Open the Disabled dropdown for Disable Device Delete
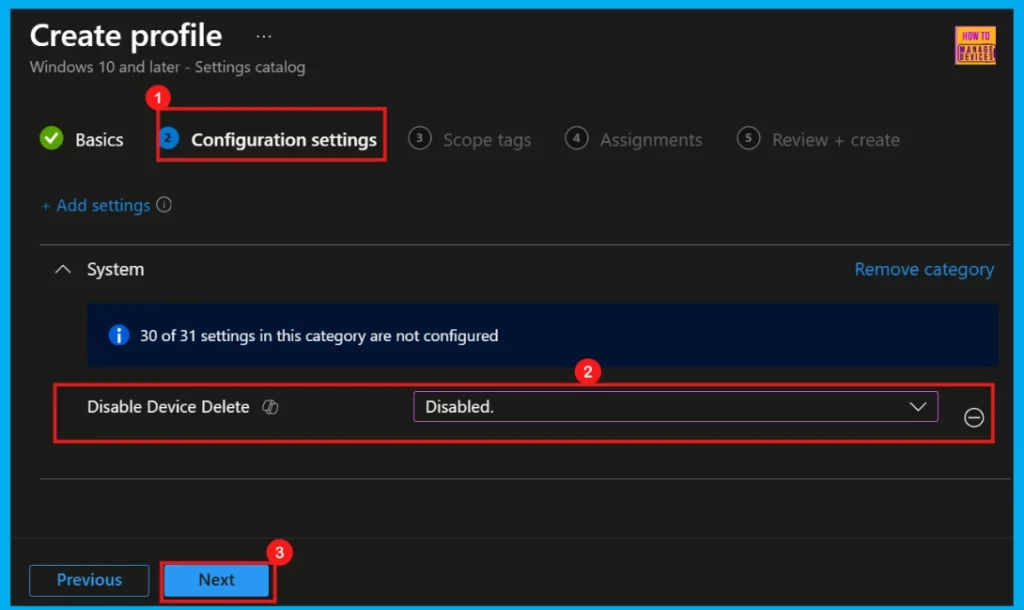1024x610 pixels. [x=675, y=406]
